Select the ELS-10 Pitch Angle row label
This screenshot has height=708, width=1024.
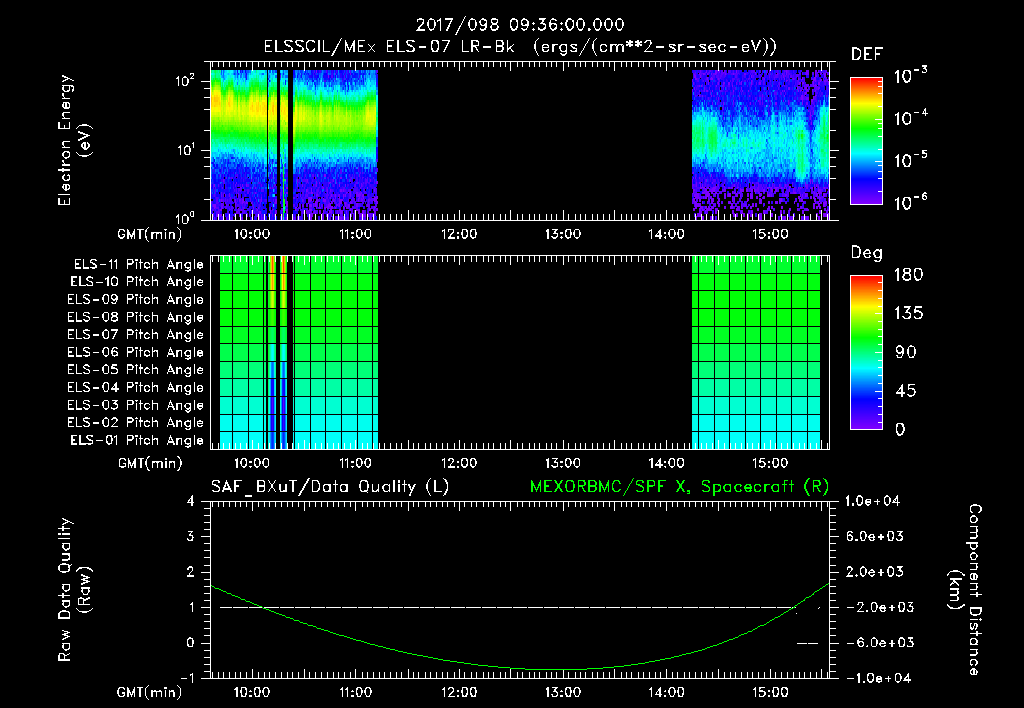(x=137, y=282)
